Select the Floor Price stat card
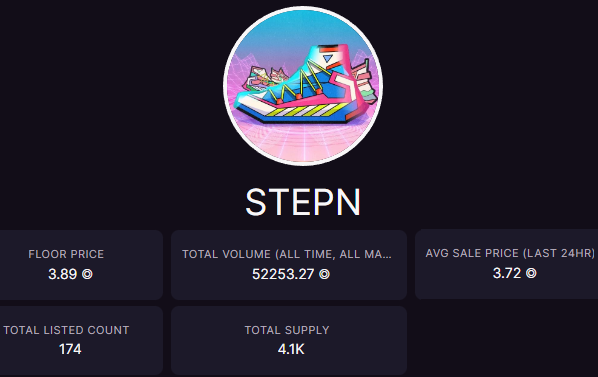Viewport: 598px width, 377px height. 81,265
